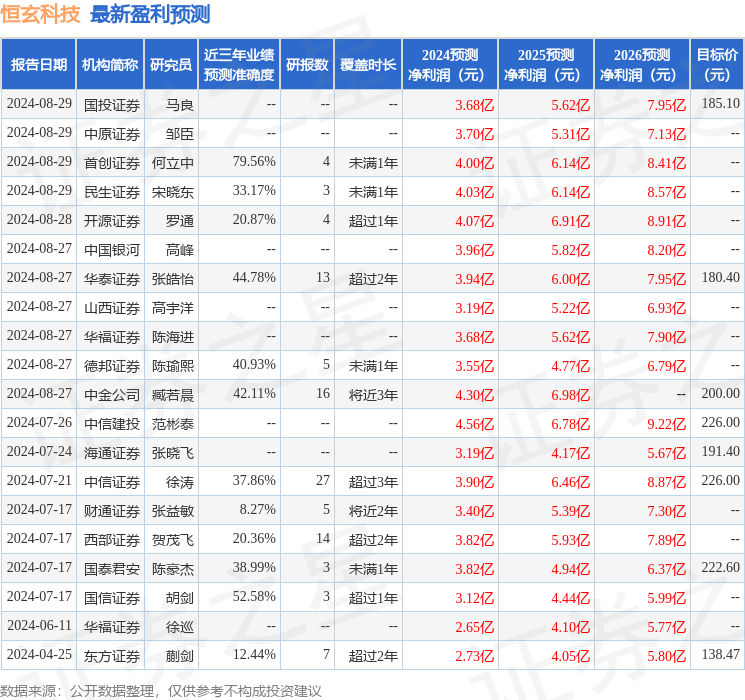Click analyst name 徐巡

[180, 627]
